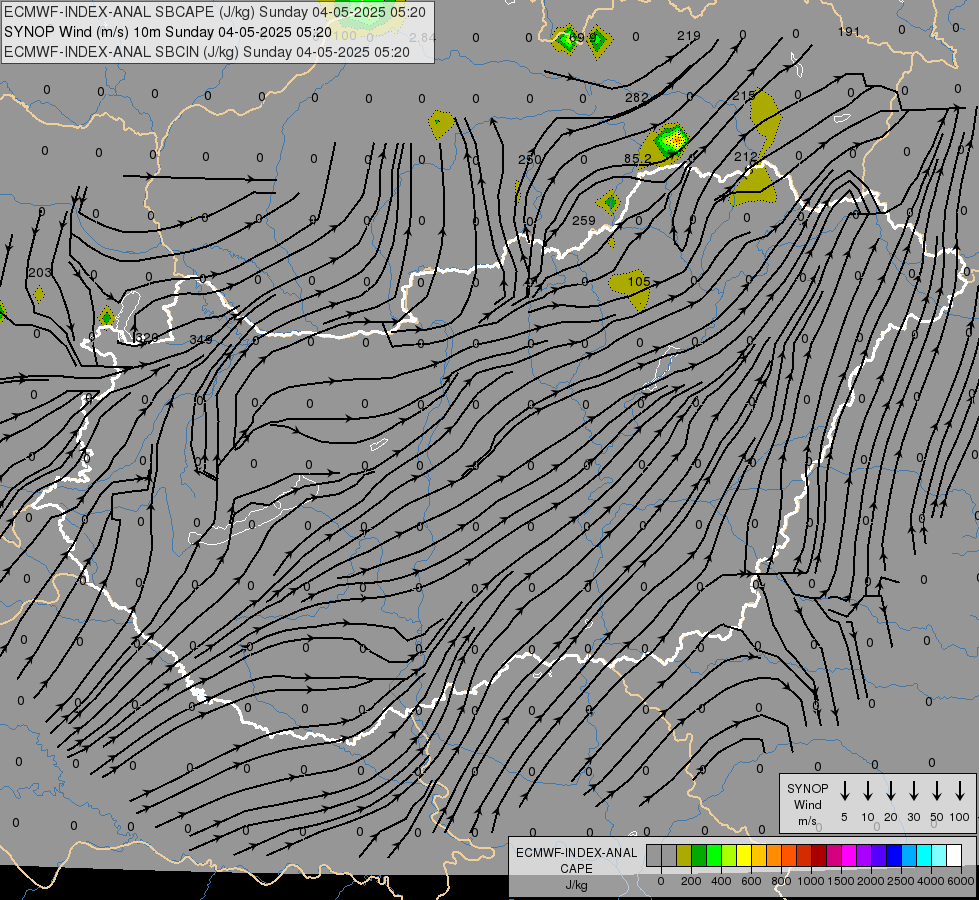
Task: Click the wind arrow above 100 in SYNOP legend
Action: pos(960,791)
